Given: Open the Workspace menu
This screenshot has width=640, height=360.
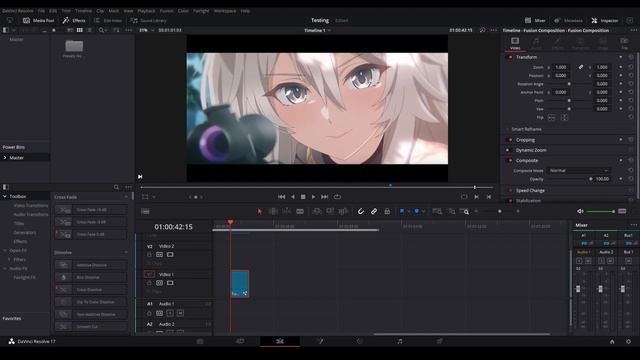Looking at the screenshot, I should pyautogui.click(x=225, y=11).
